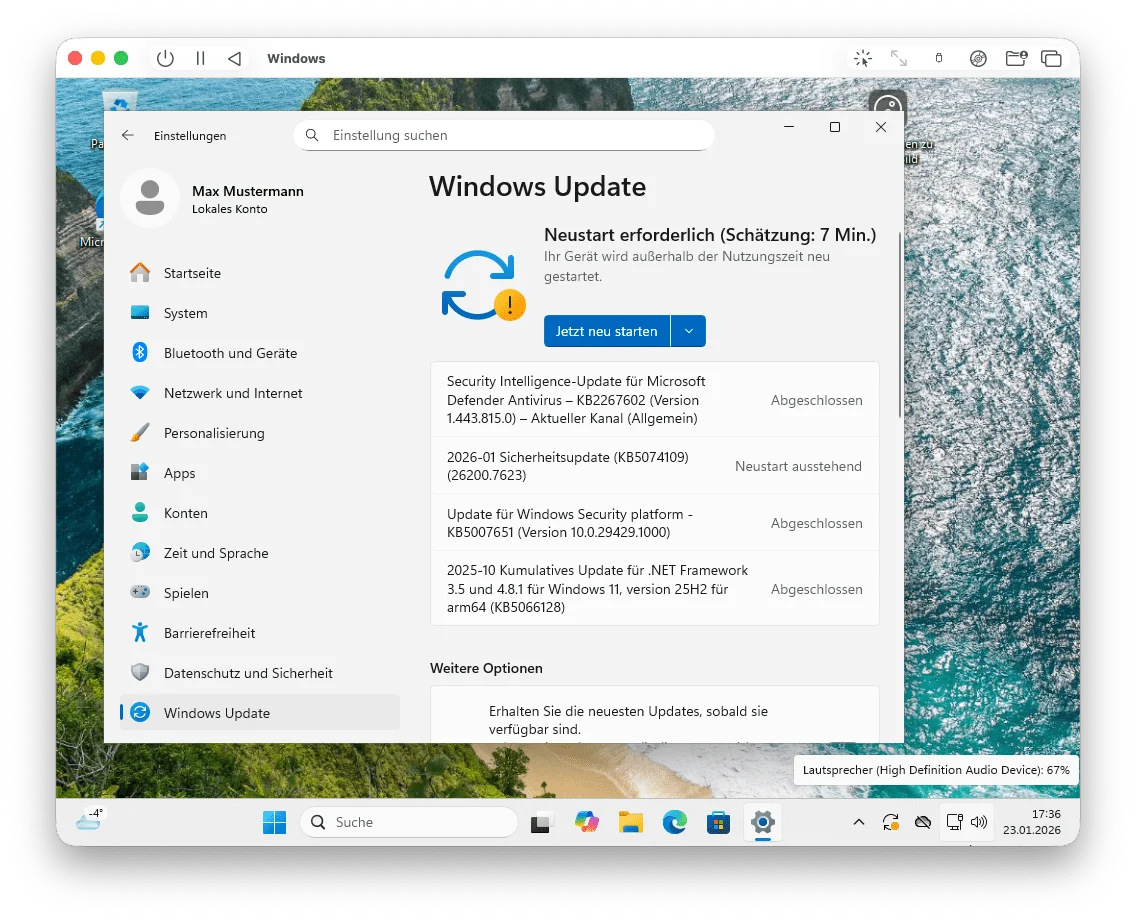Click the KB5066128 .NET Framework entry
Screen dimensions: 1136x920
[x=655, y=588]
